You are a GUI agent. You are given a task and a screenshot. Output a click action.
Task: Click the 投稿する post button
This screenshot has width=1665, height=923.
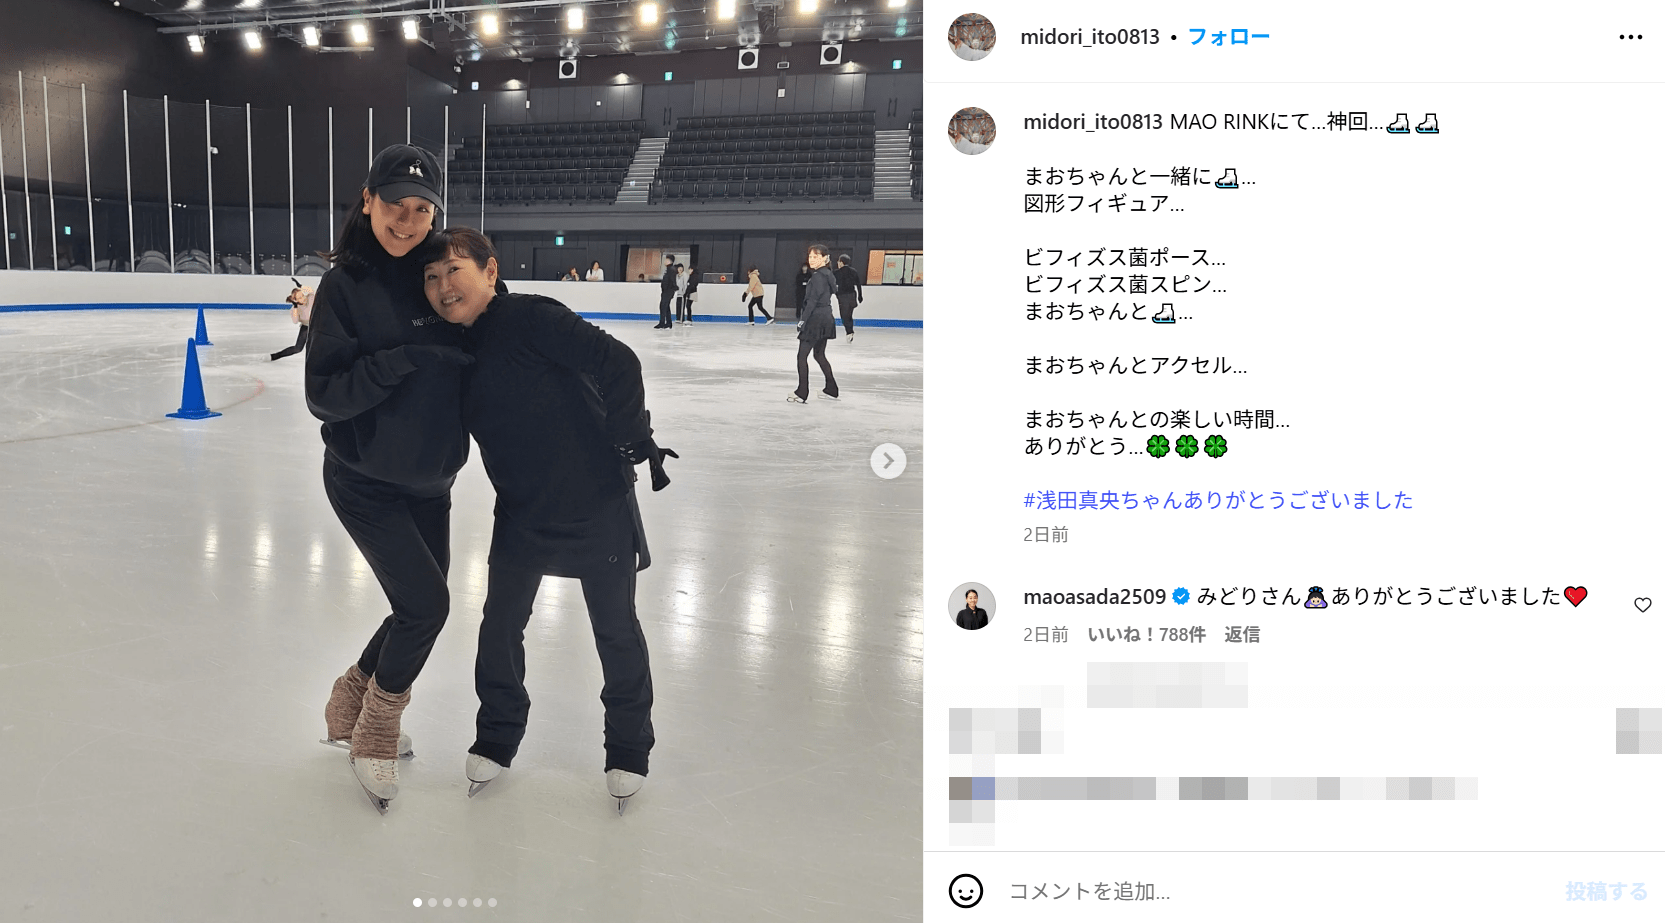[1606, 891]
